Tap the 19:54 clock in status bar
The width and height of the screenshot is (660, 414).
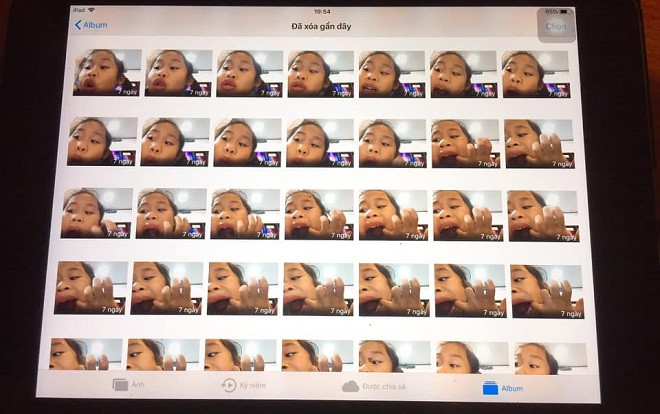click(x=322, y=10)
